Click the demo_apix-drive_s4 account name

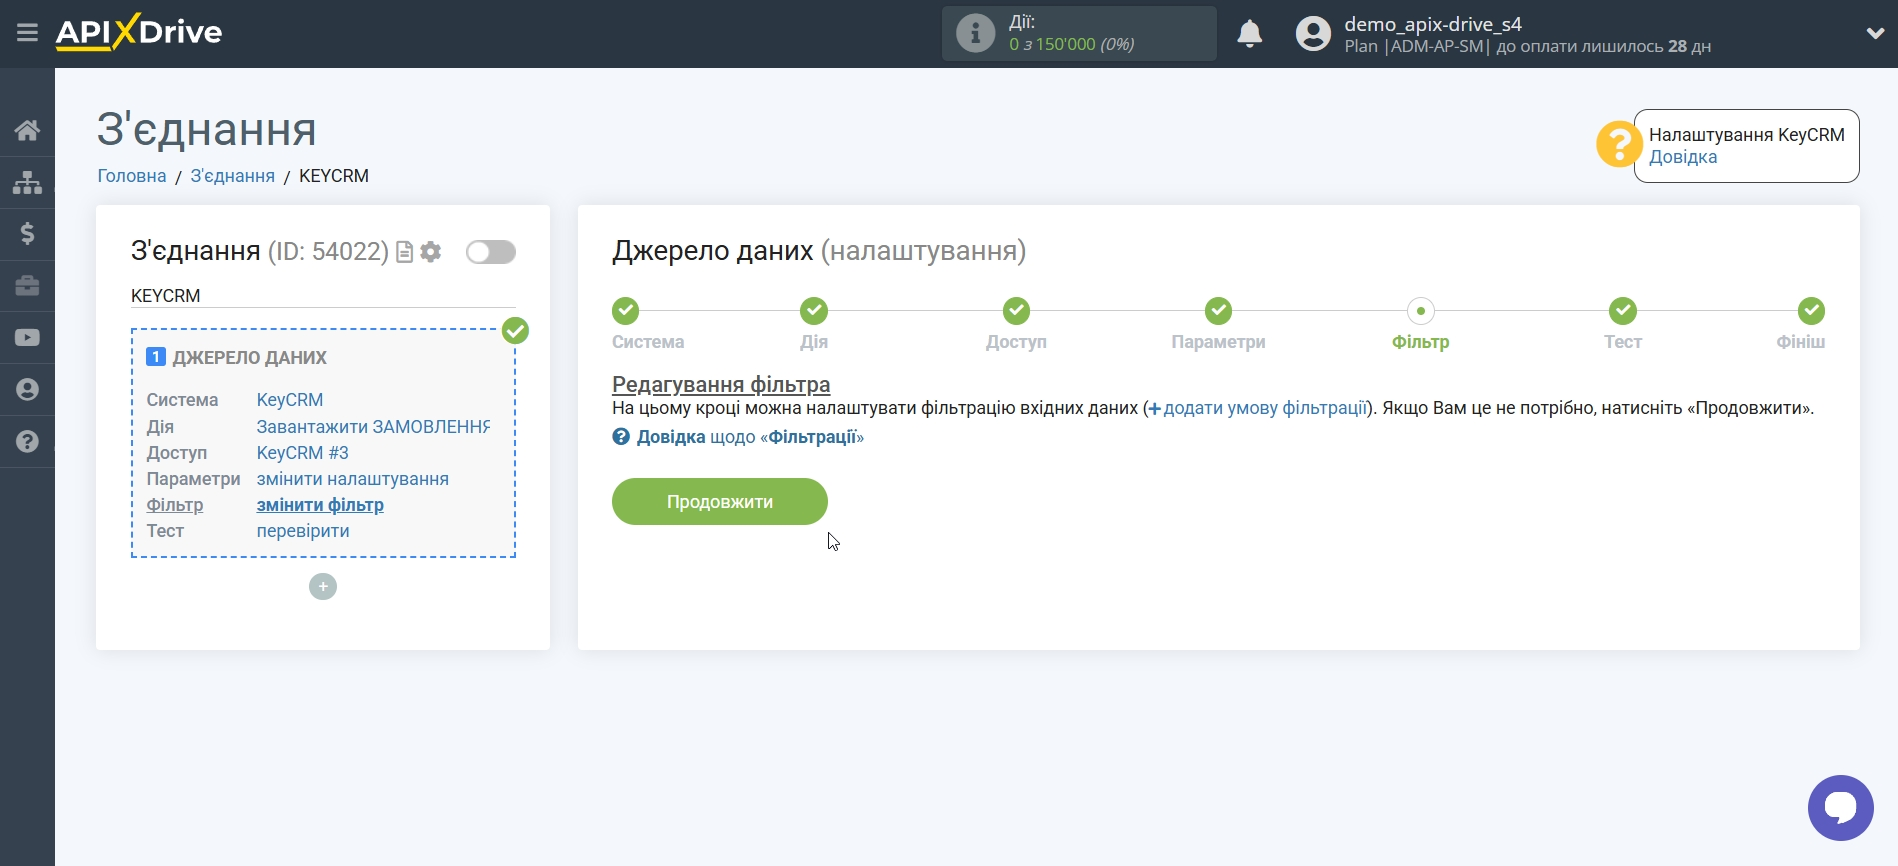click(x=1433, y=24)
